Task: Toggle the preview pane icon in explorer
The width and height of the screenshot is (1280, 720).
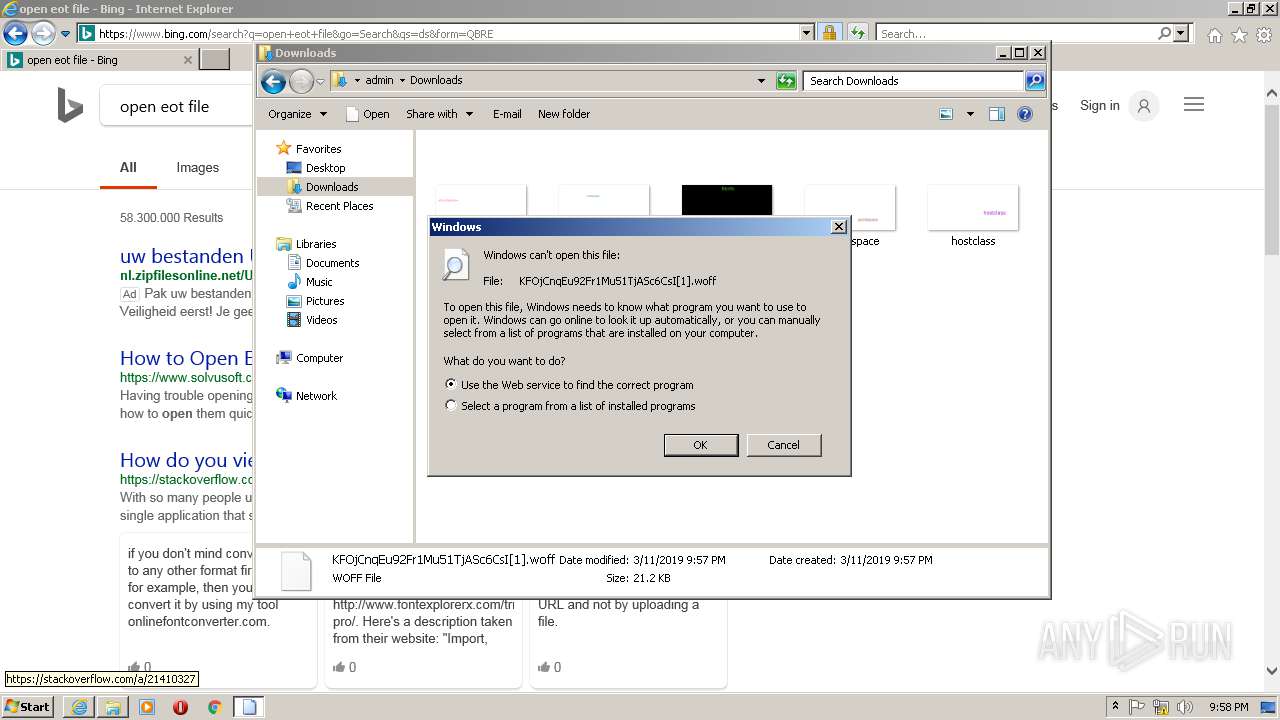Action: pos(996,114)
